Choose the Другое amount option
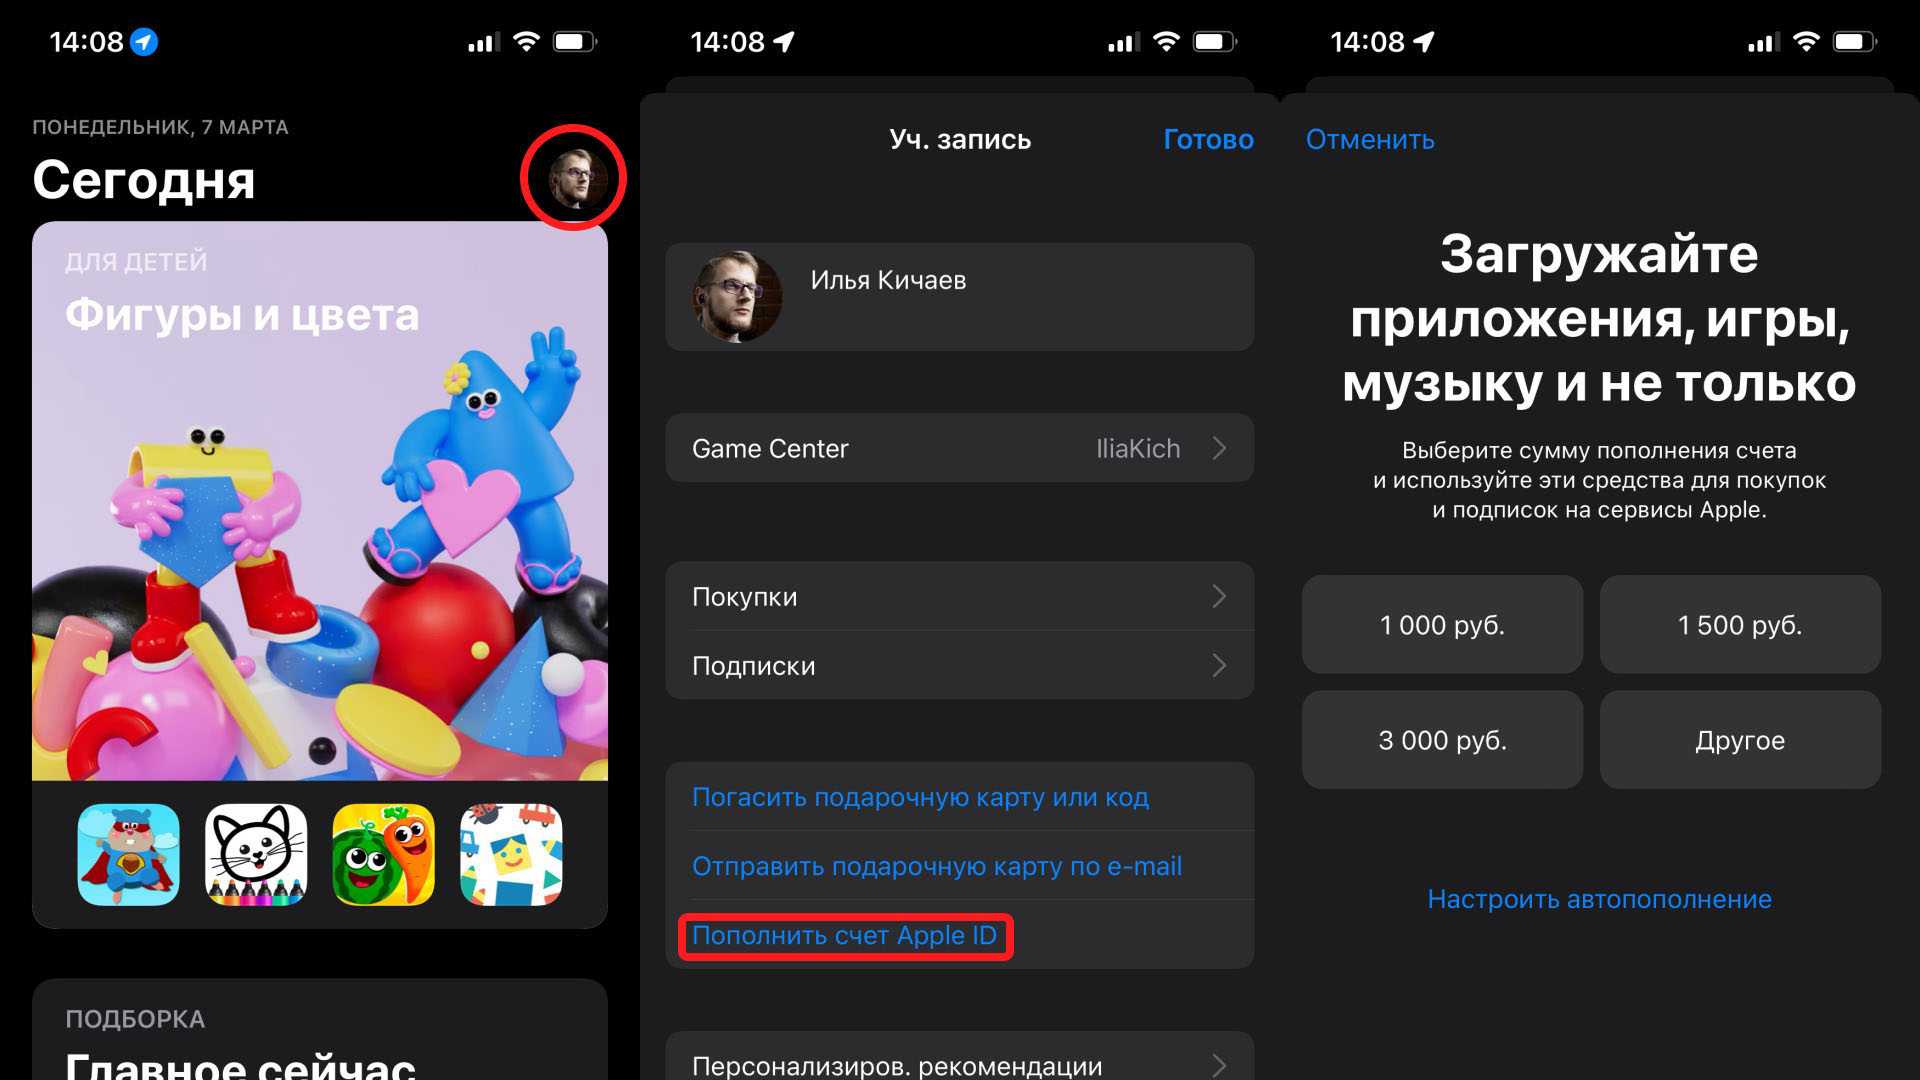 click(1740, 740)
